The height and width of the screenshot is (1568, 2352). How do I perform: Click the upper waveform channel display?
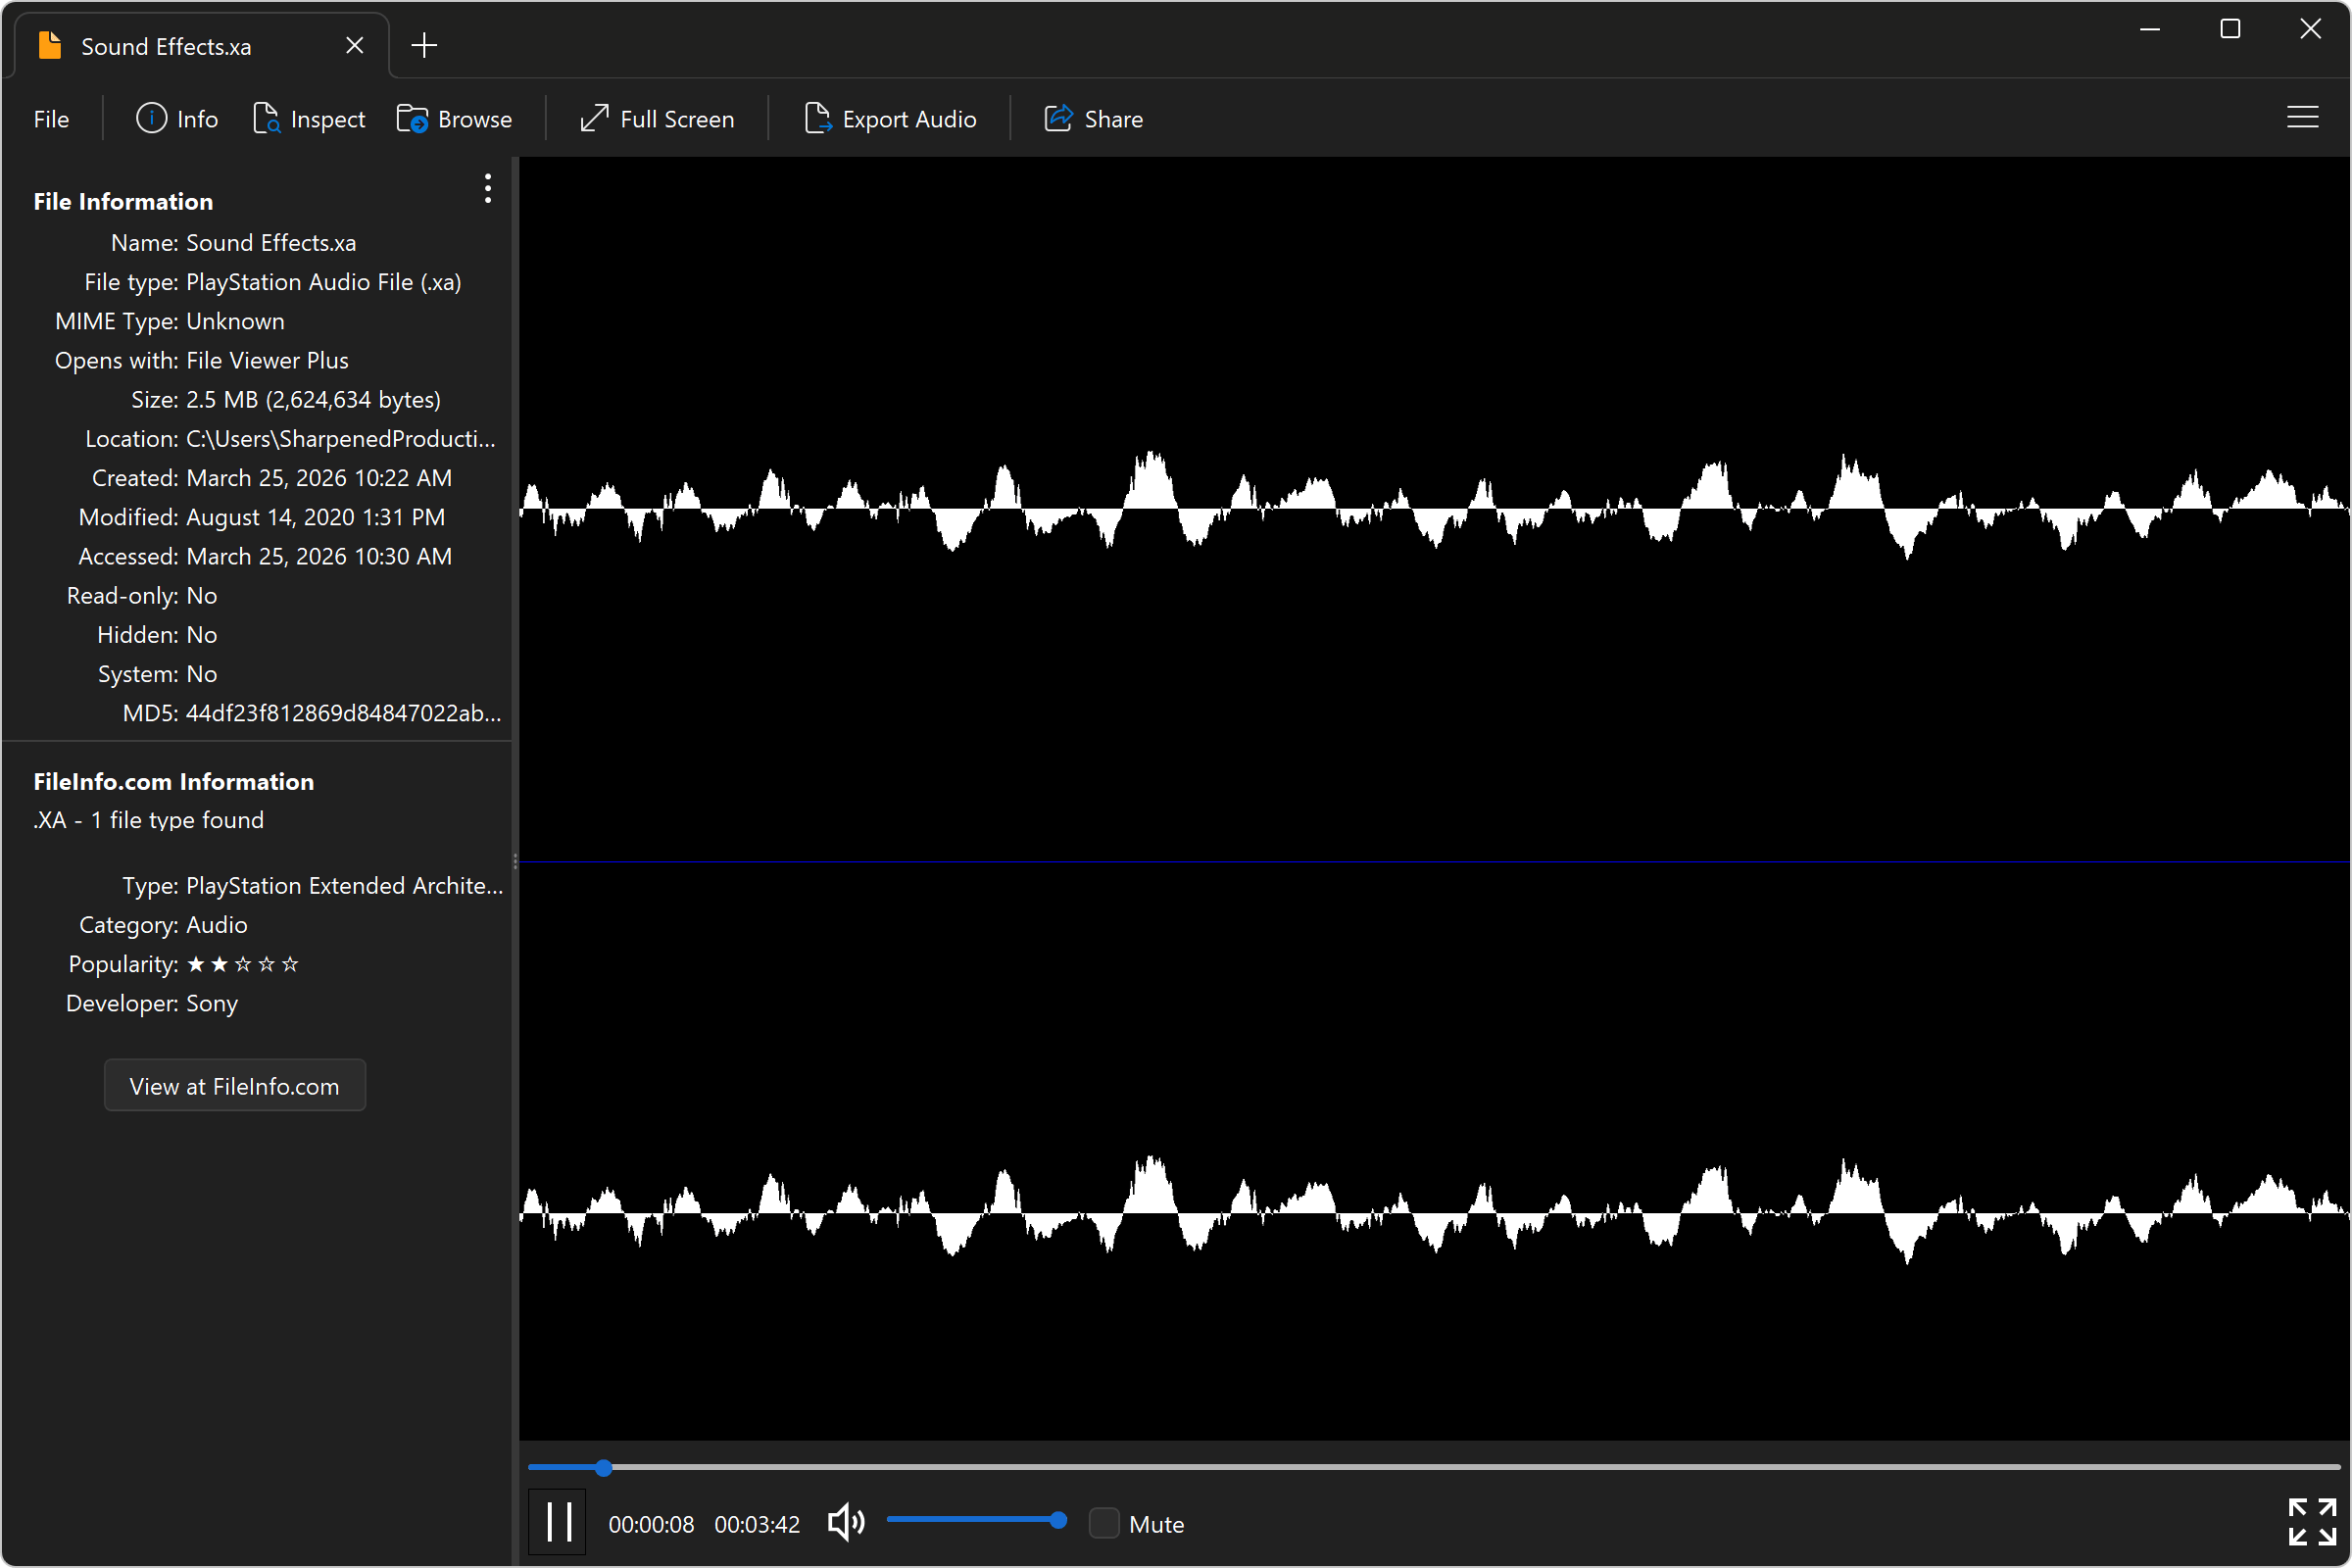point(1434,509)
